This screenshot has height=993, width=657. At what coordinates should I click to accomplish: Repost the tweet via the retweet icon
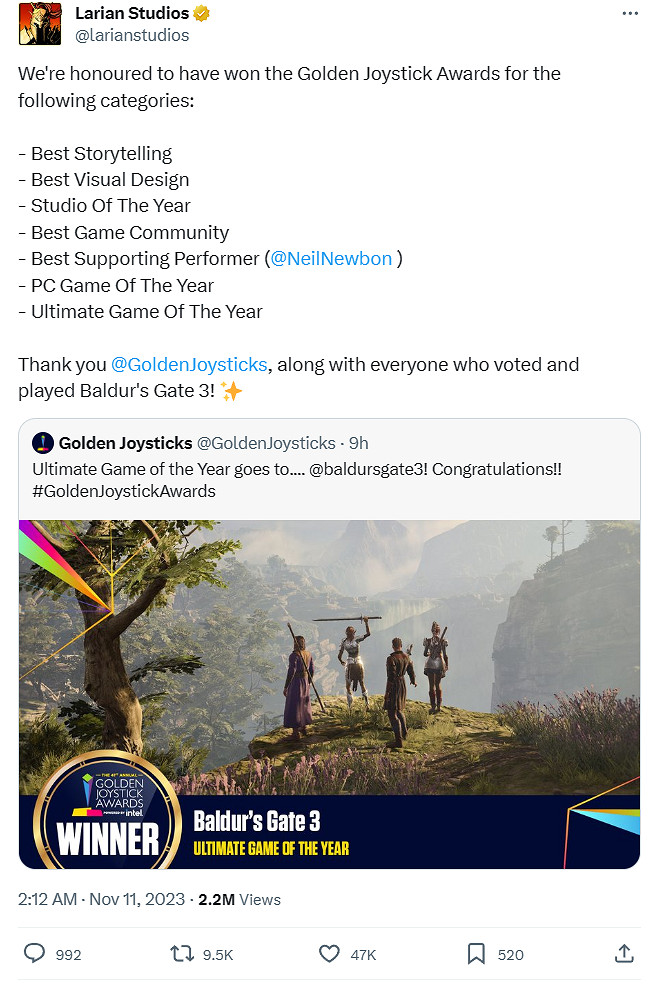182,953
